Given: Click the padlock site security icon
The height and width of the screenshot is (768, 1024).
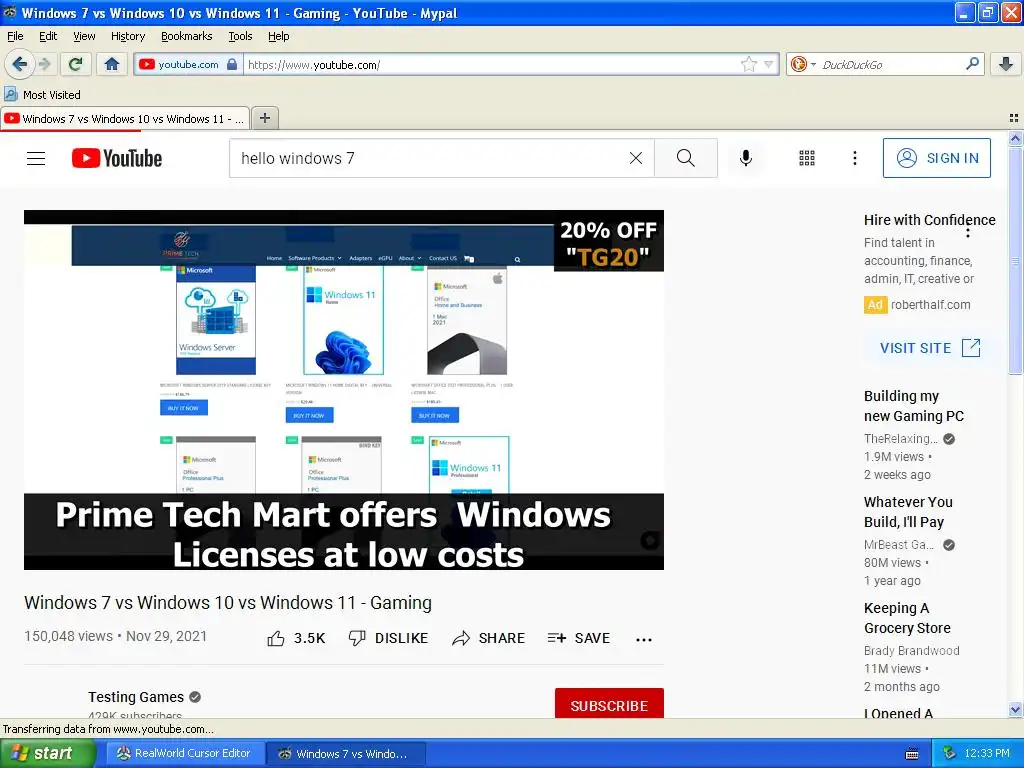Looking at the screenshot, I should click(232, 64).
